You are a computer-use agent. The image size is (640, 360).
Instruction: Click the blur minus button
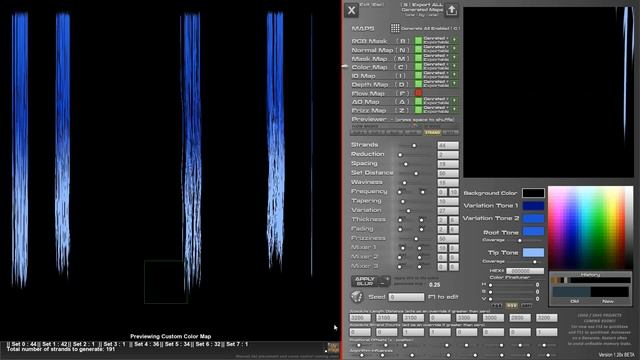(x=382, y=283)
